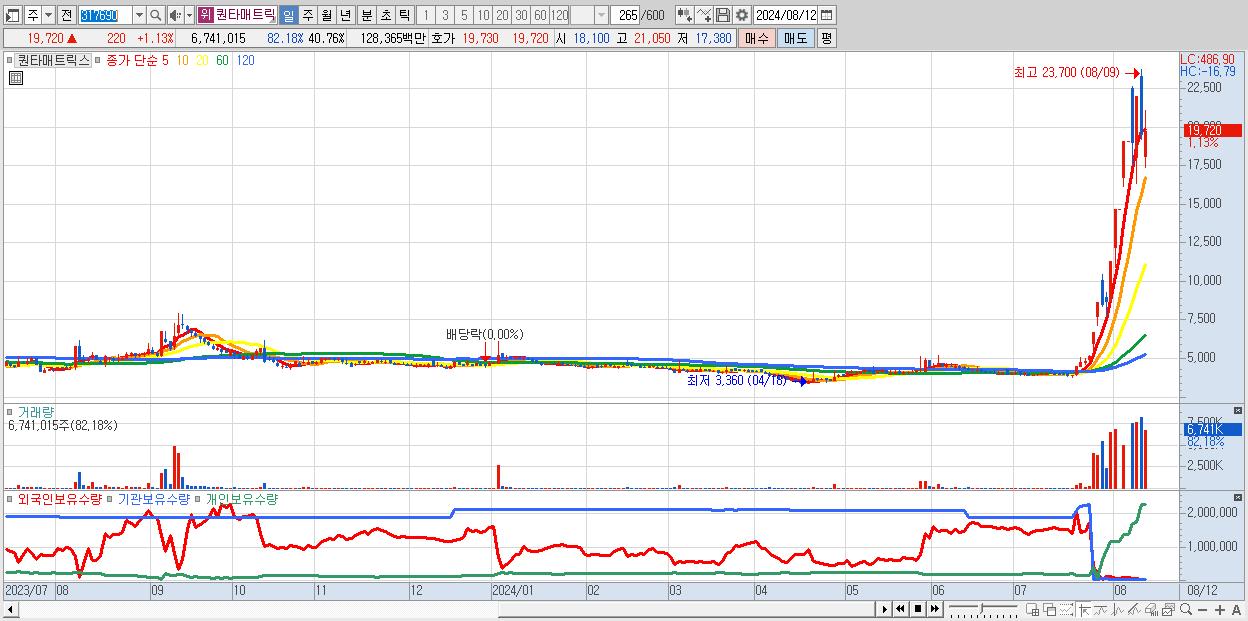1248x621 pixels.
Task: Click the overlapping windows icon in bottom toolbar
Action: click(x=1050, y=609)
